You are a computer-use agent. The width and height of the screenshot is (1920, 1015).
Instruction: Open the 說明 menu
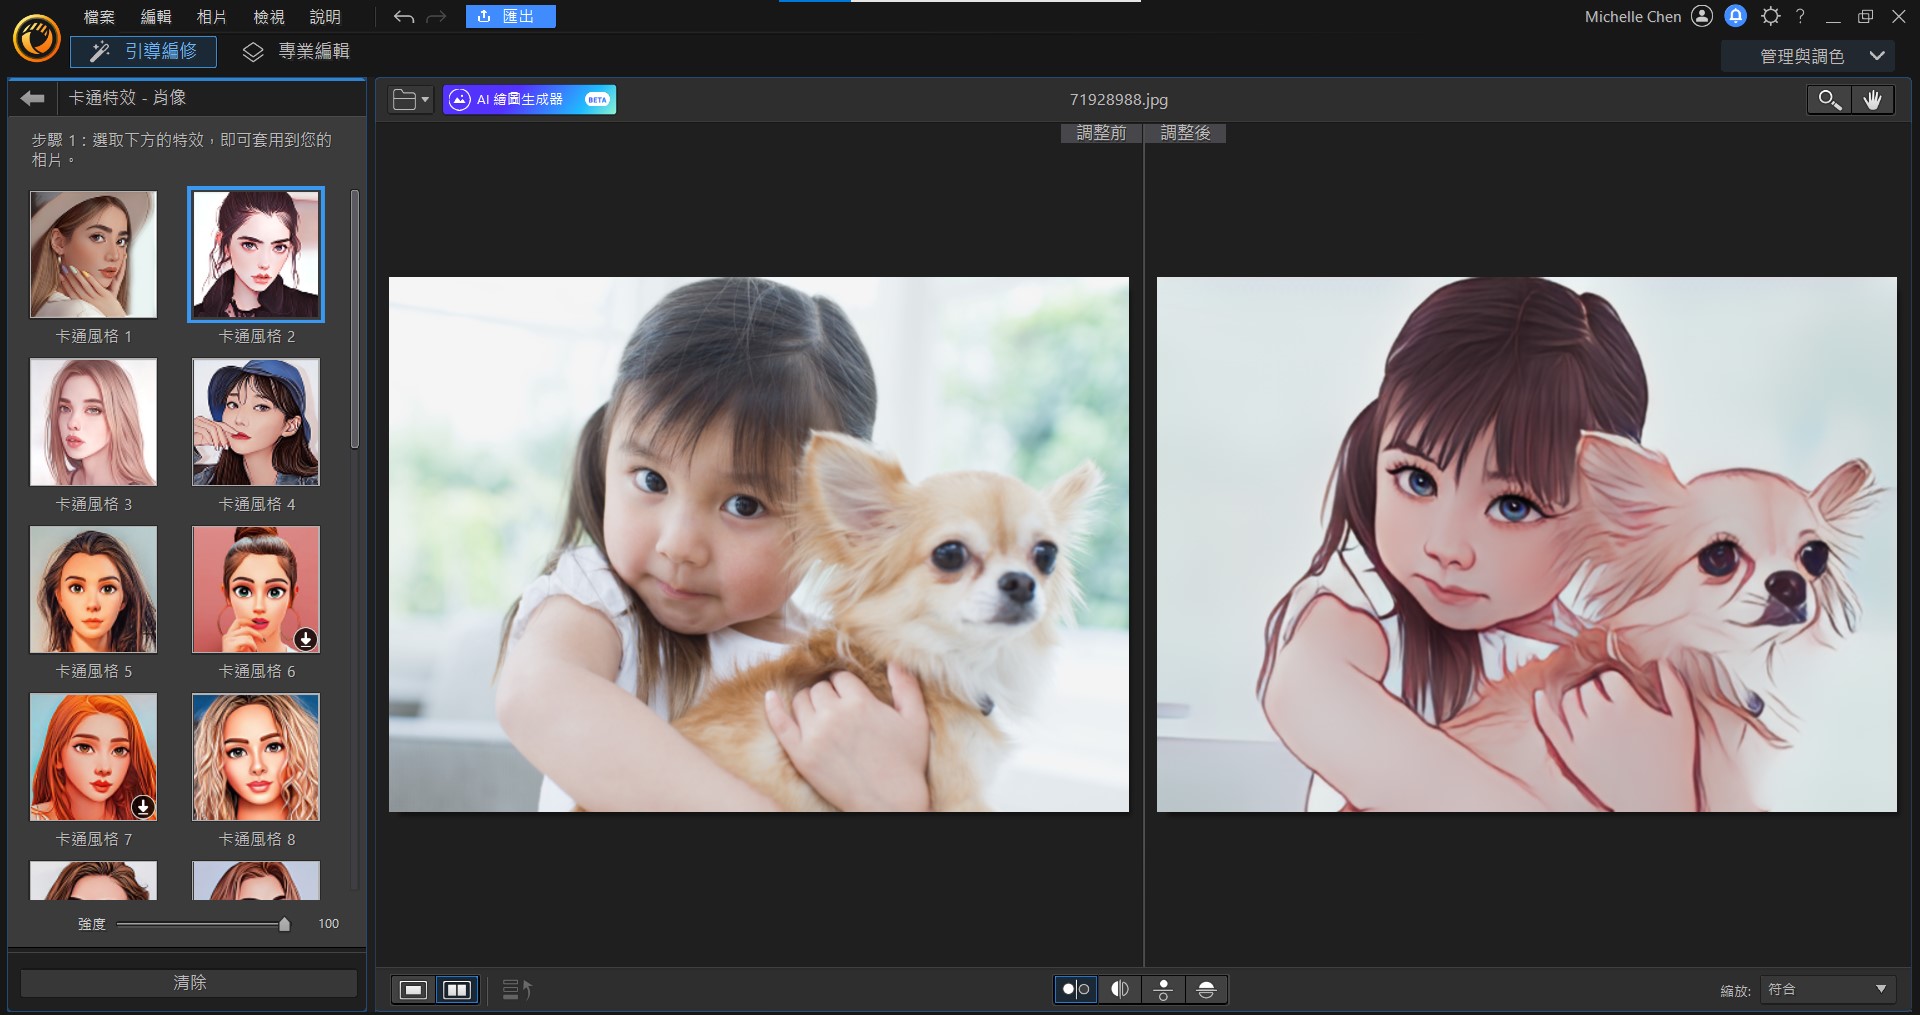click(325, 17)
